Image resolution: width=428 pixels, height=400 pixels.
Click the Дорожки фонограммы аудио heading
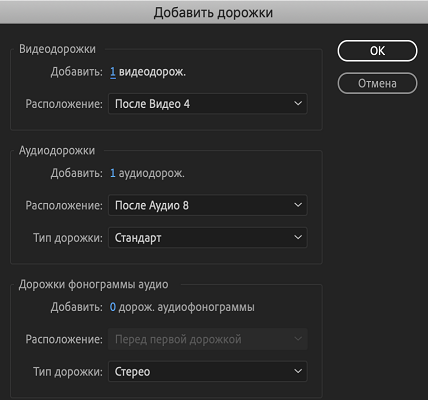(x=94, y=284)
